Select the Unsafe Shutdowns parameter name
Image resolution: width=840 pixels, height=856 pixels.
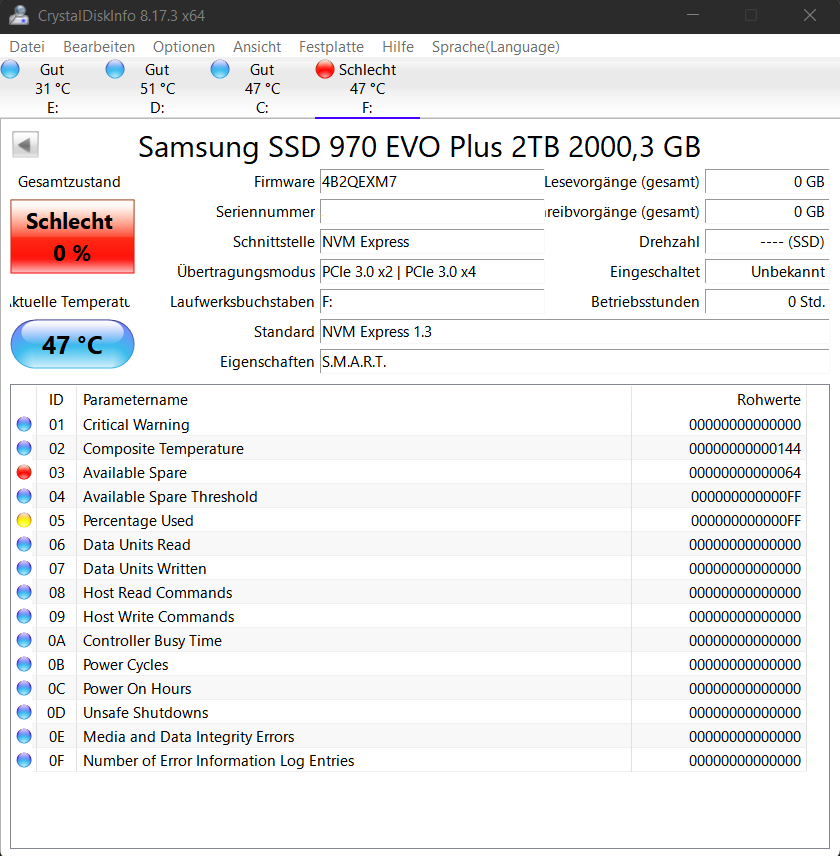(x=145, y=713)
